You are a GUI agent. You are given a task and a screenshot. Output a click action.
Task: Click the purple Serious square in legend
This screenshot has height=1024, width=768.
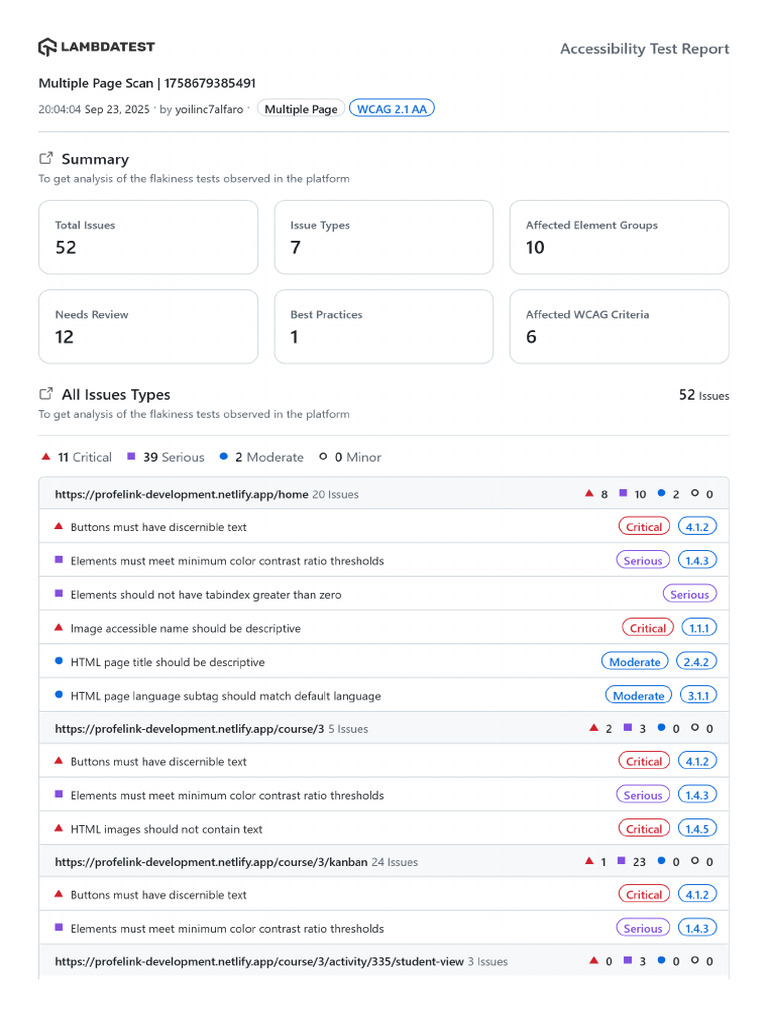coord(131,456)
